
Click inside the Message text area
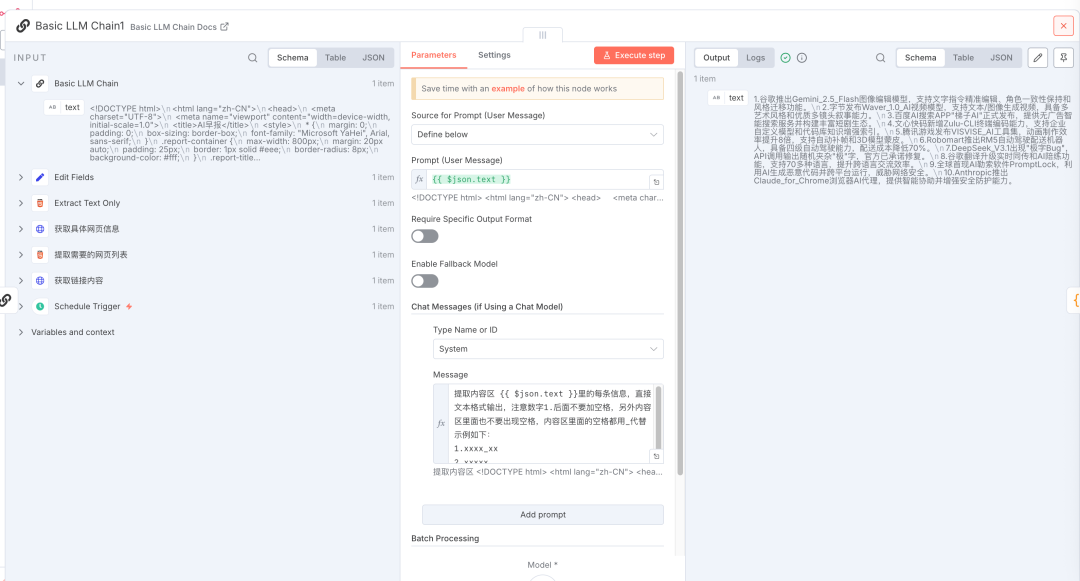click(x=551, y=421)
